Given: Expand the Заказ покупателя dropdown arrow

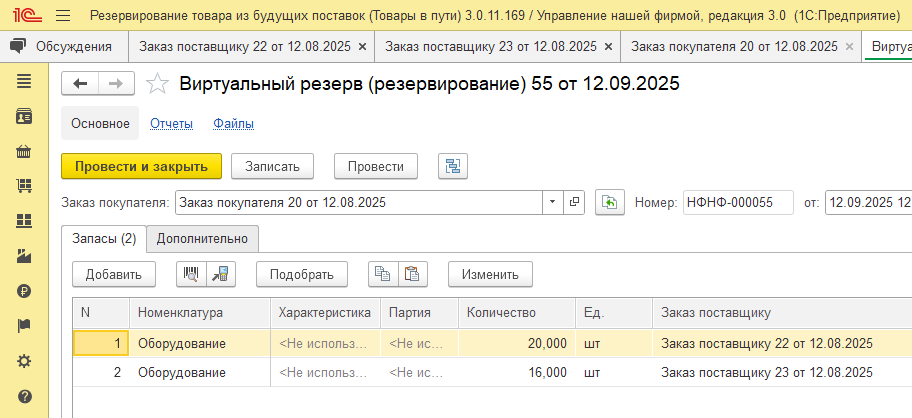Looking at the screenshot, I should (x=554, y=202).
